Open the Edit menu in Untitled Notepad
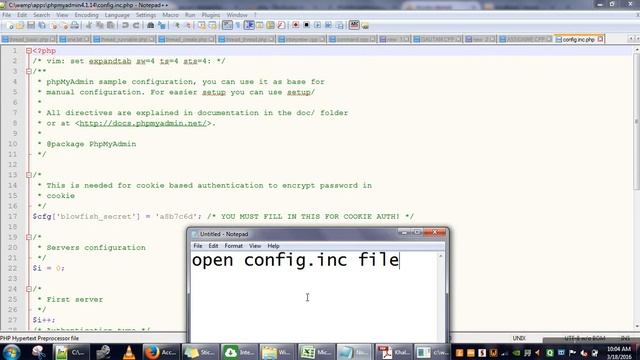This screenshot has height=360, width=640. coord(213,246)
